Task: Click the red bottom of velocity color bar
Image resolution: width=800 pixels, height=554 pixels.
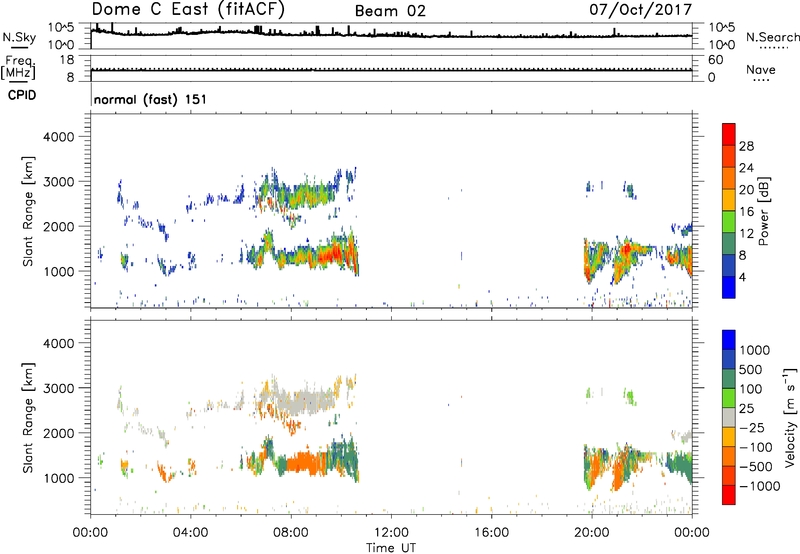Action: coord(729,495)
